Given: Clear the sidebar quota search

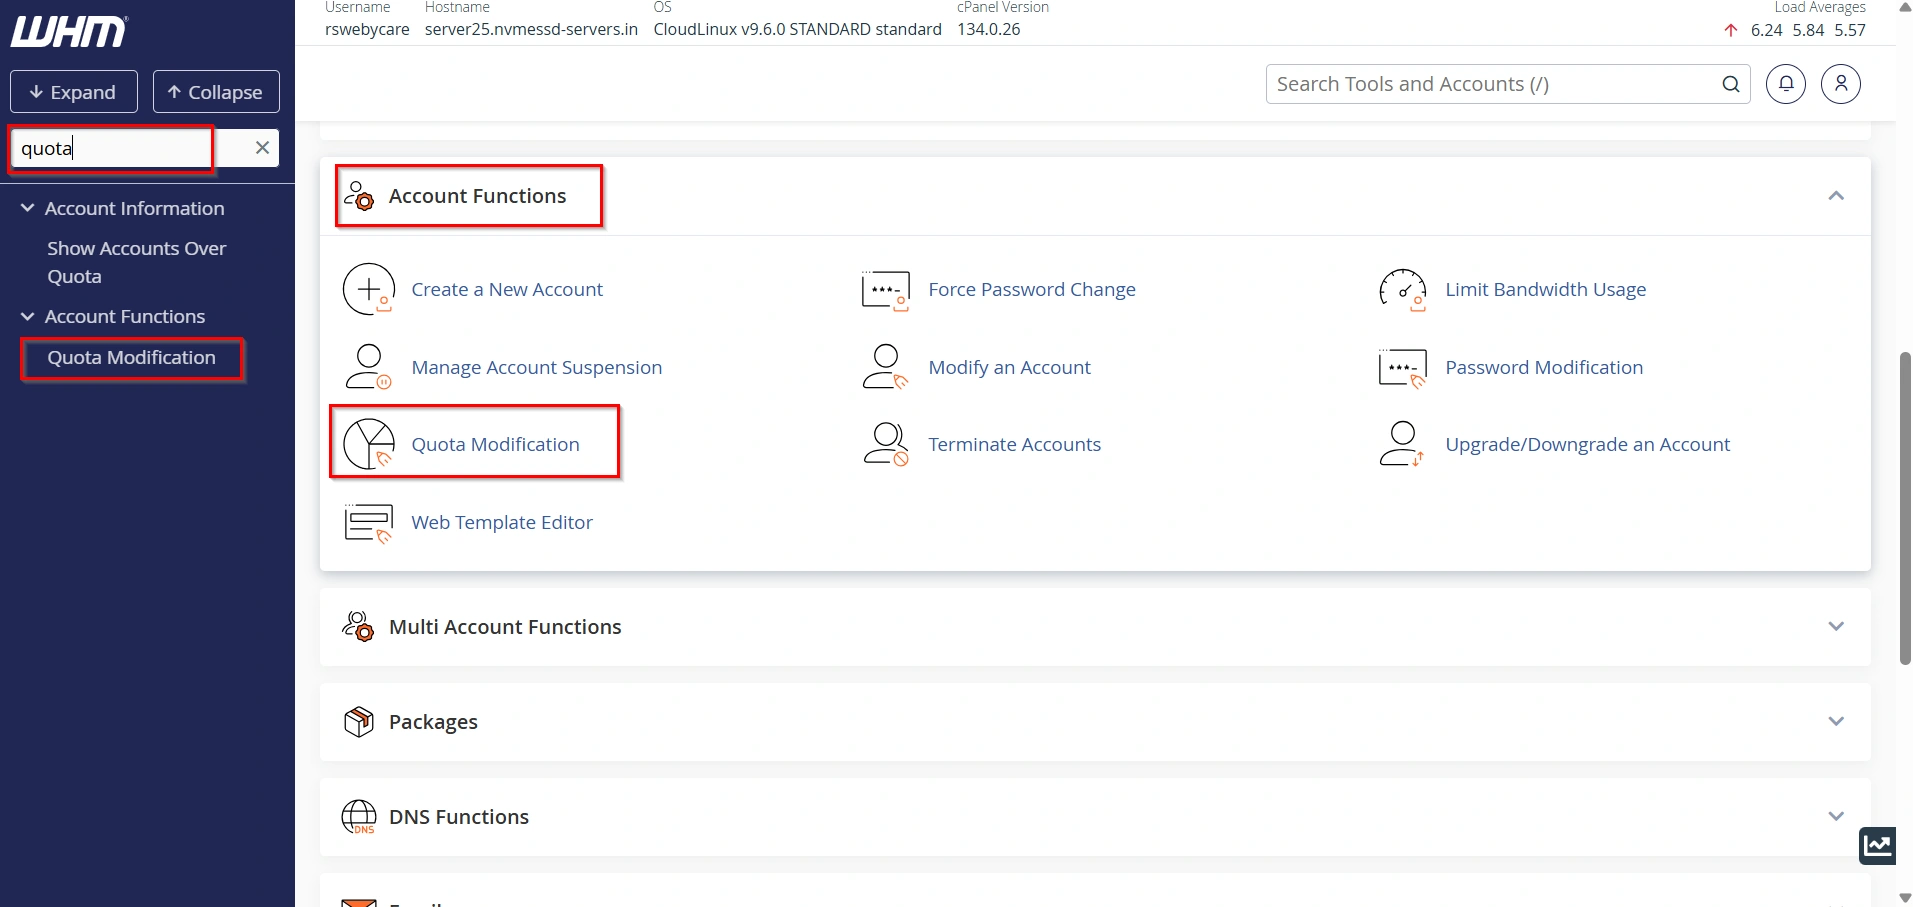Looking at the screenshot, I should (262, 148).
